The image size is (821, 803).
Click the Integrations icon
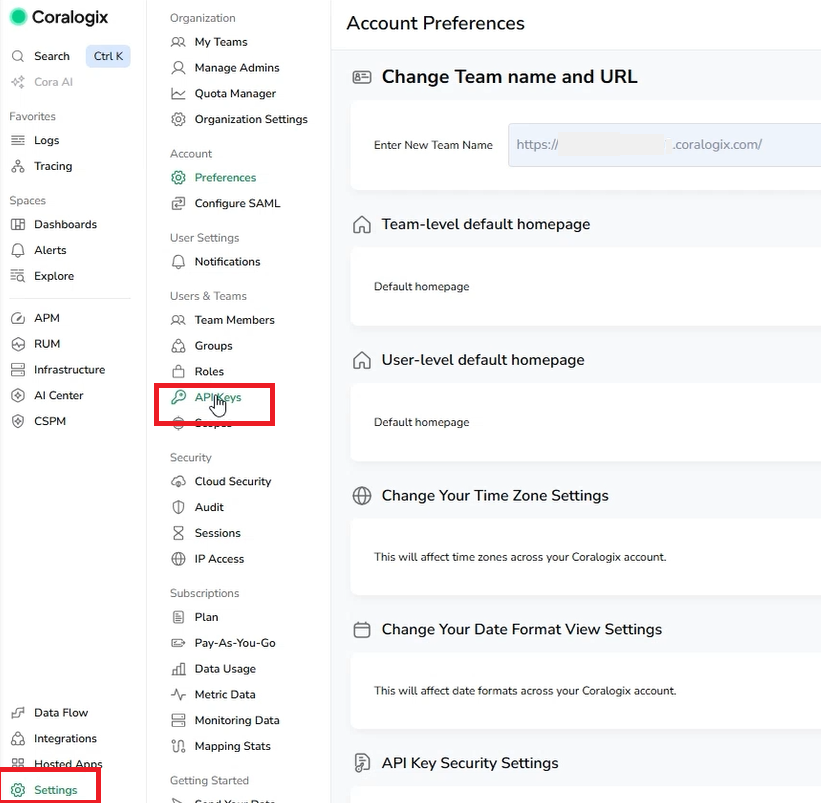tap(18, 738)
